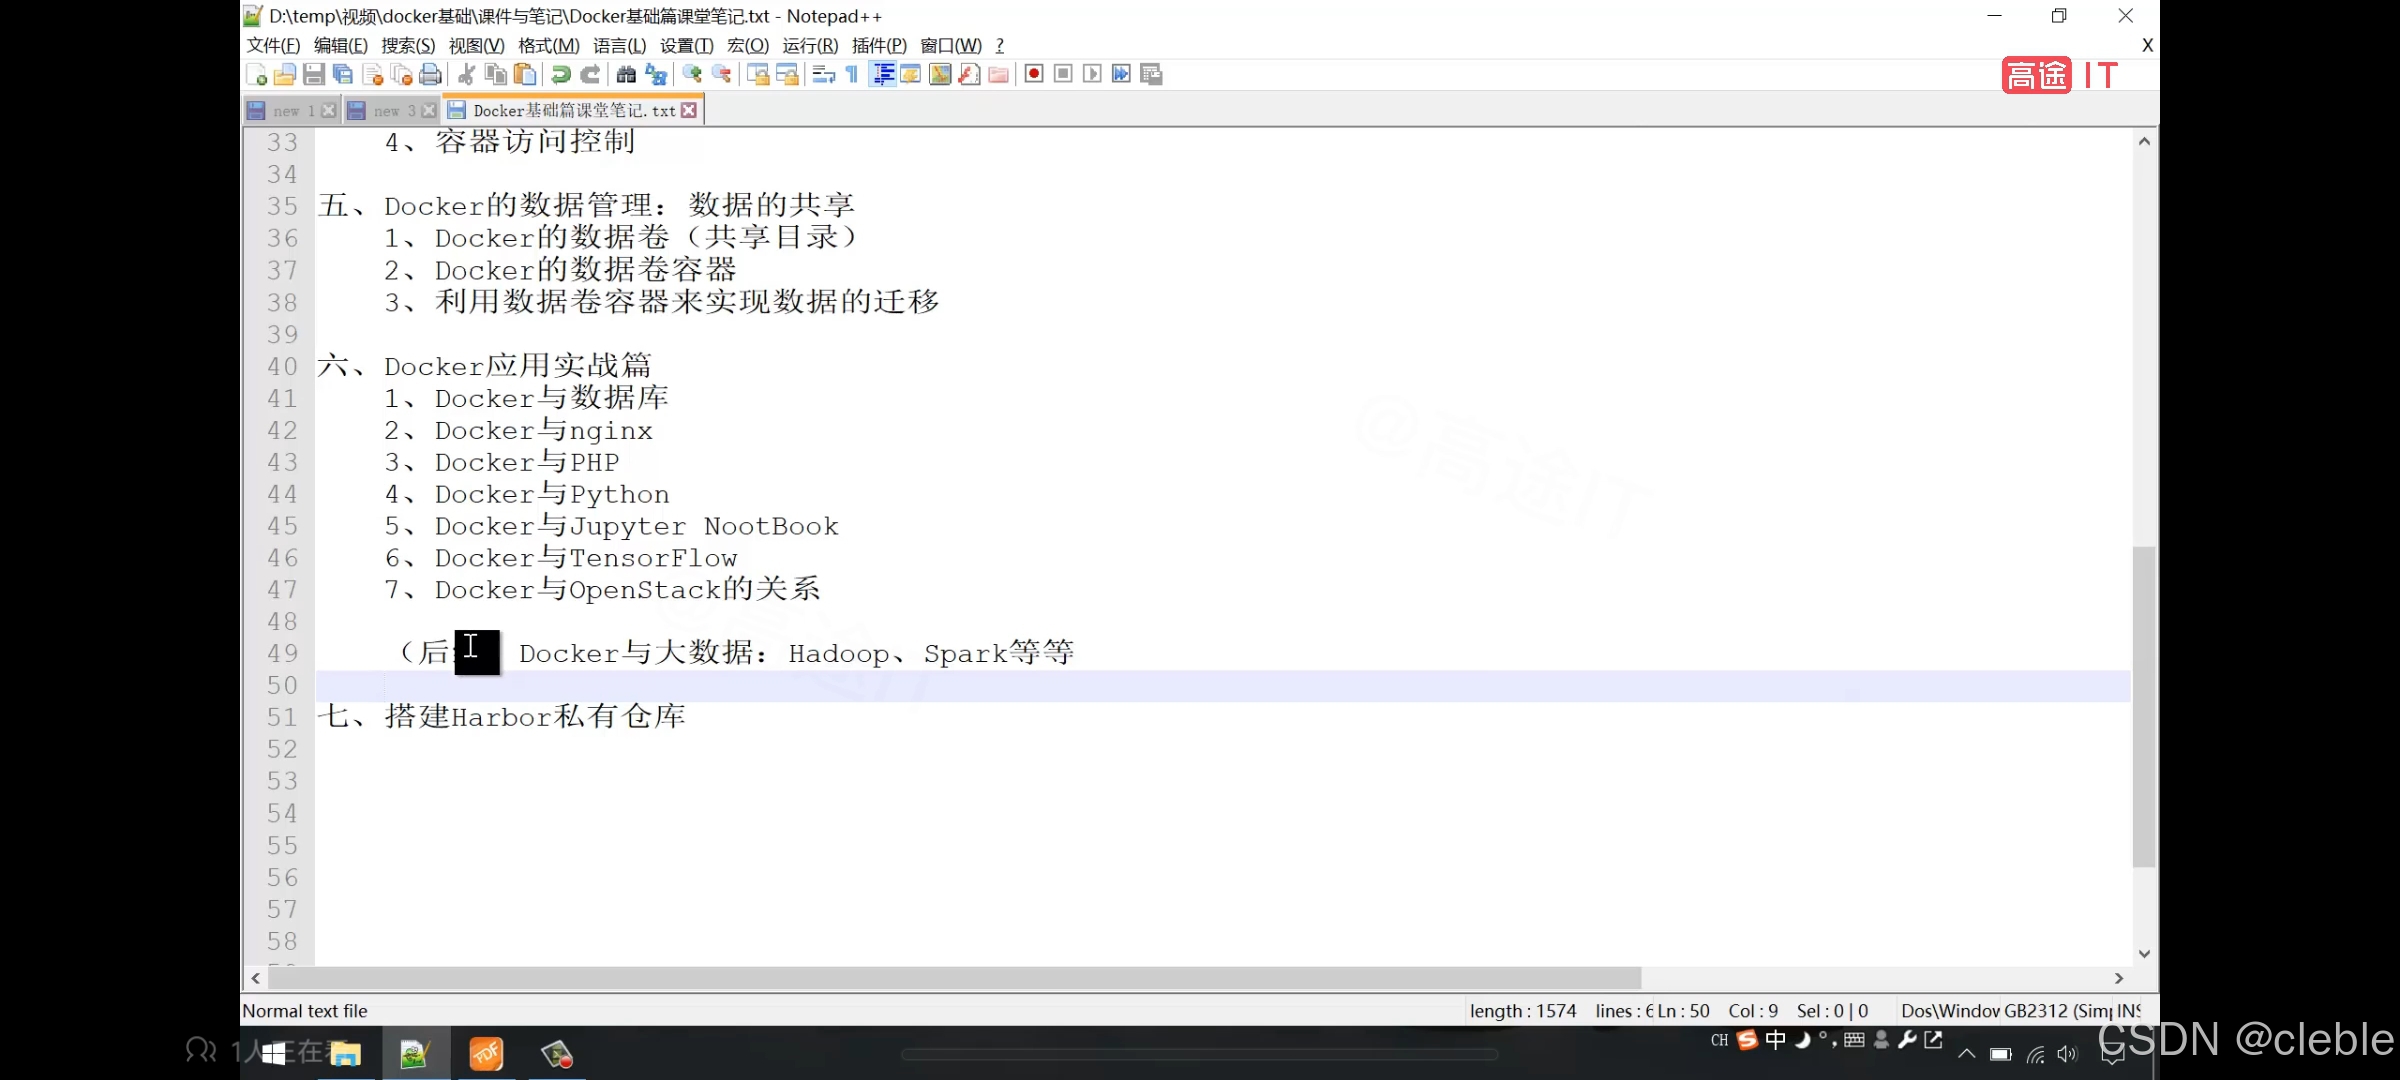
Task: Open Find via binoculars icon
Action: point(627,75)
